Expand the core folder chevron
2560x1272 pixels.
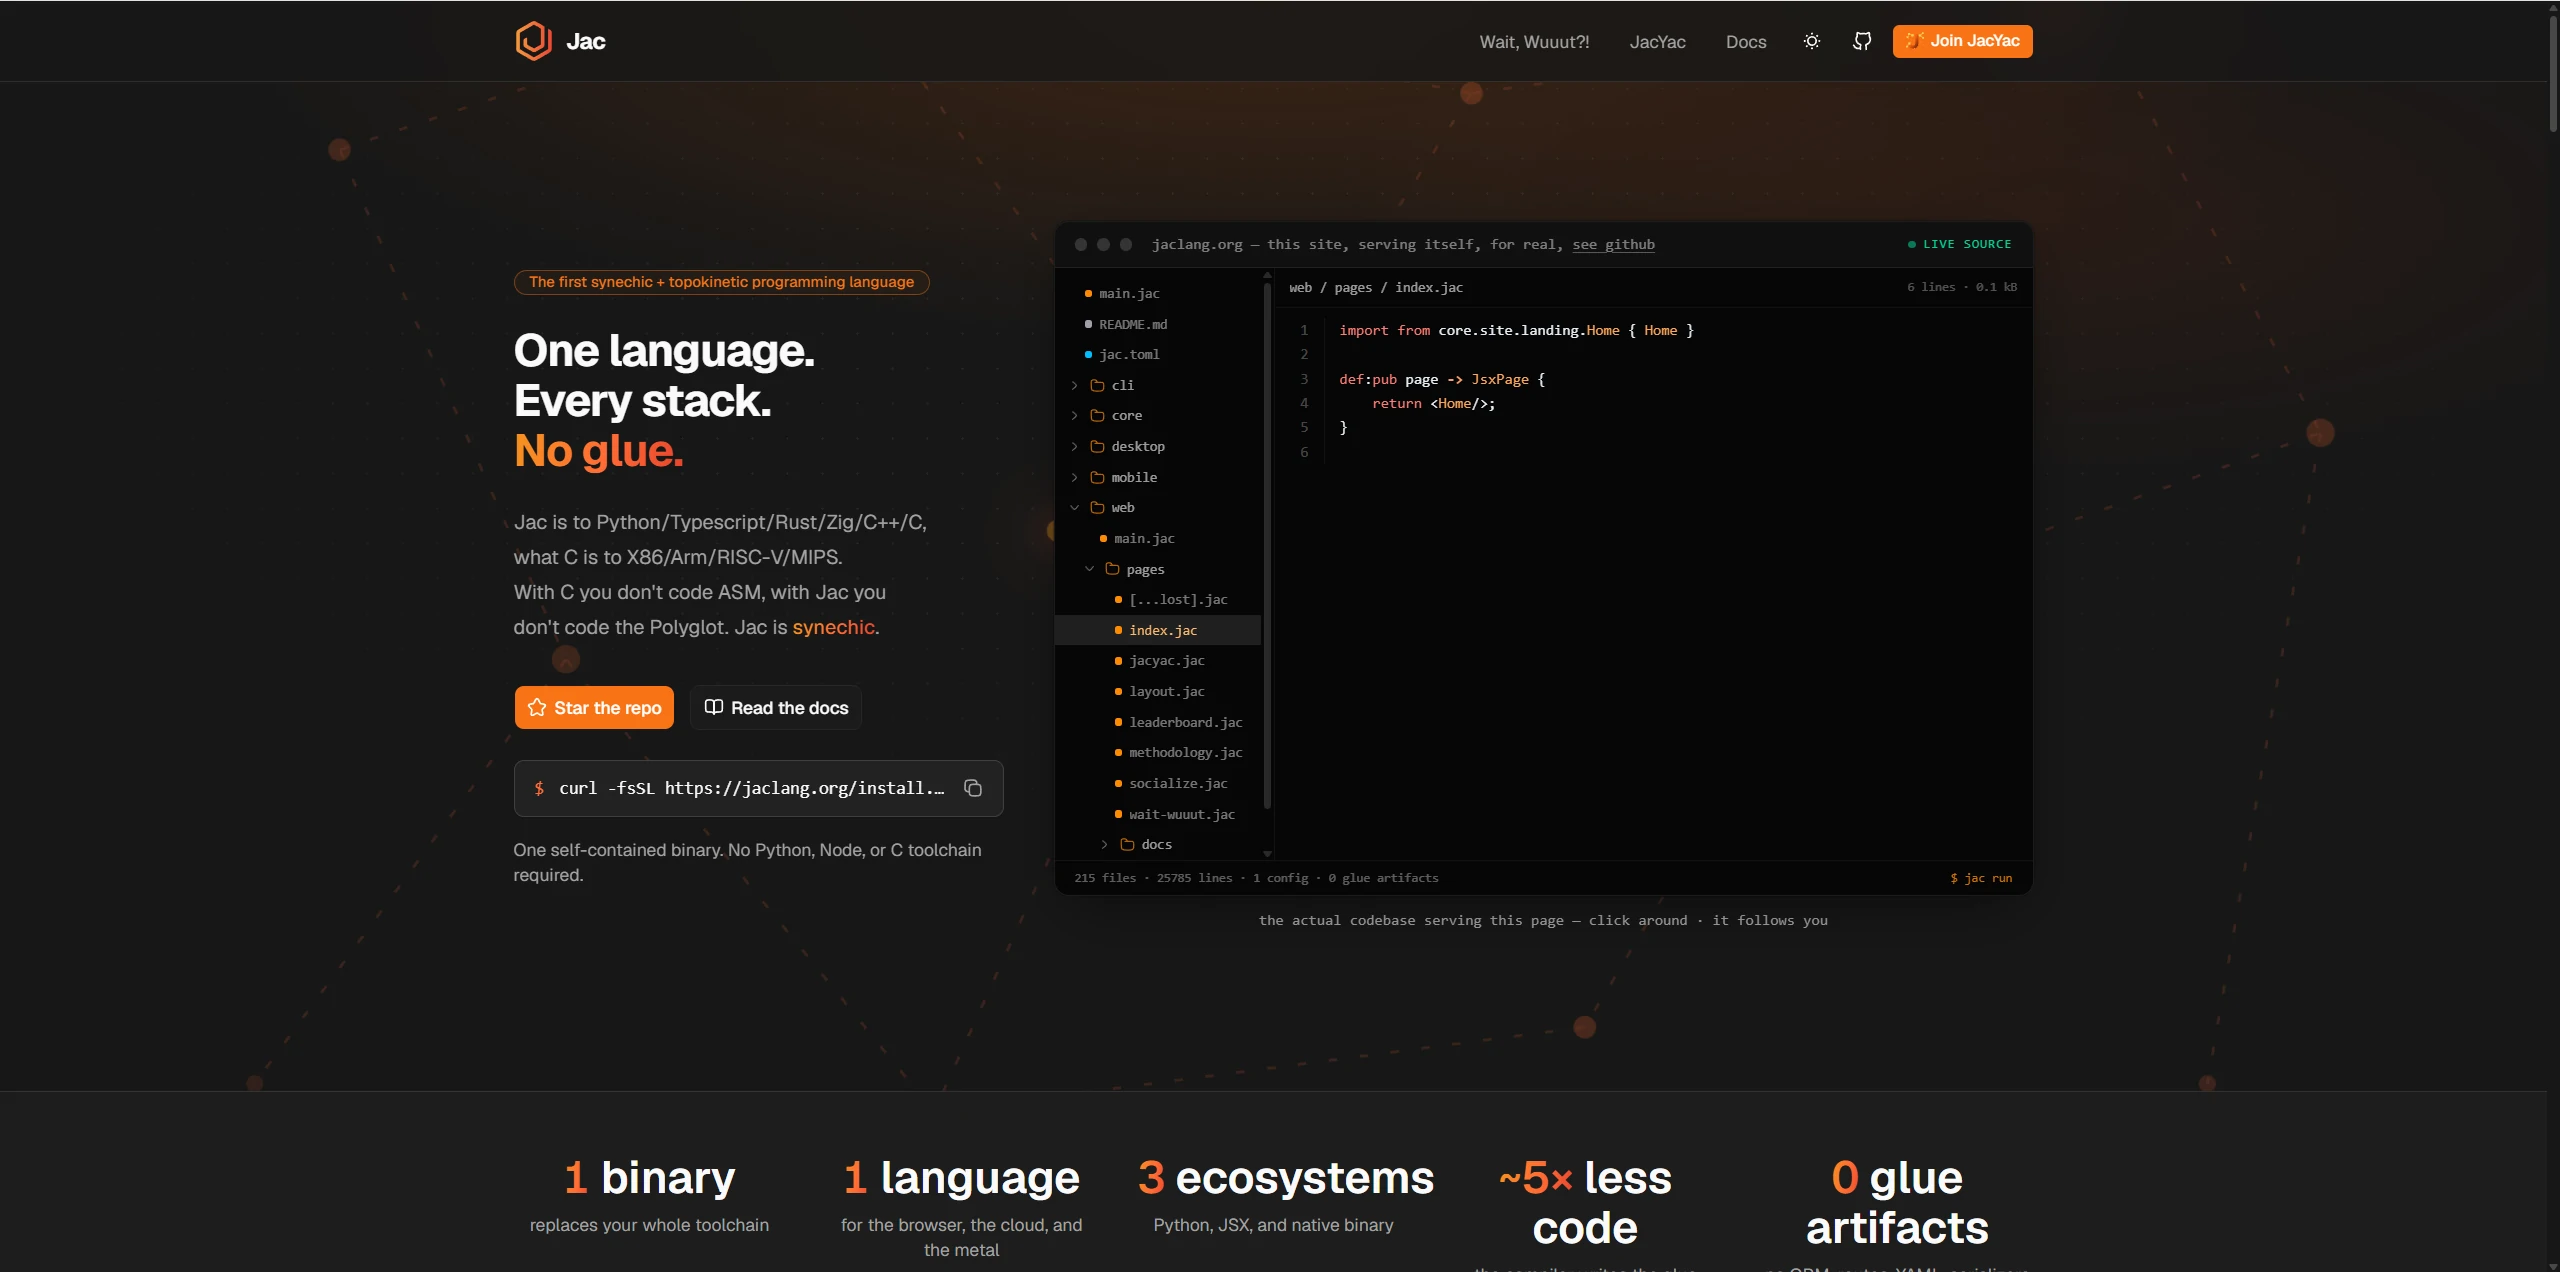[x=1075, y=415]
